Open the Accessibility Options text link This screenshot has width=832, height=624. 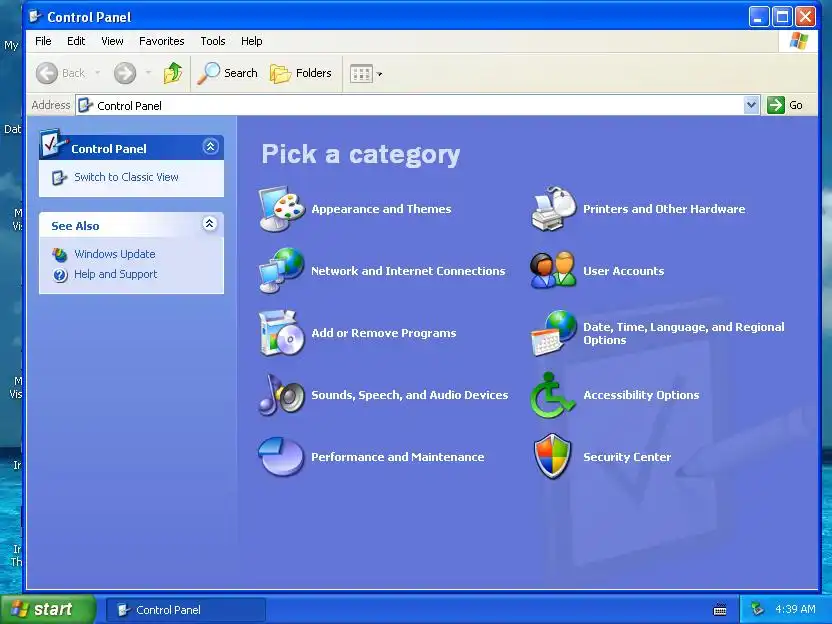[641, 395]
